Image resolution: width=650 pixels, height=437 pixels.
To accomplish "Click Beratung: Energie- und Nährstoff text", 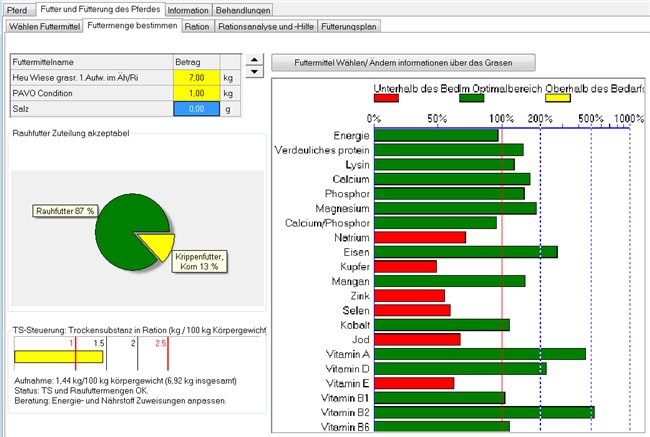I will coord(120,401).
